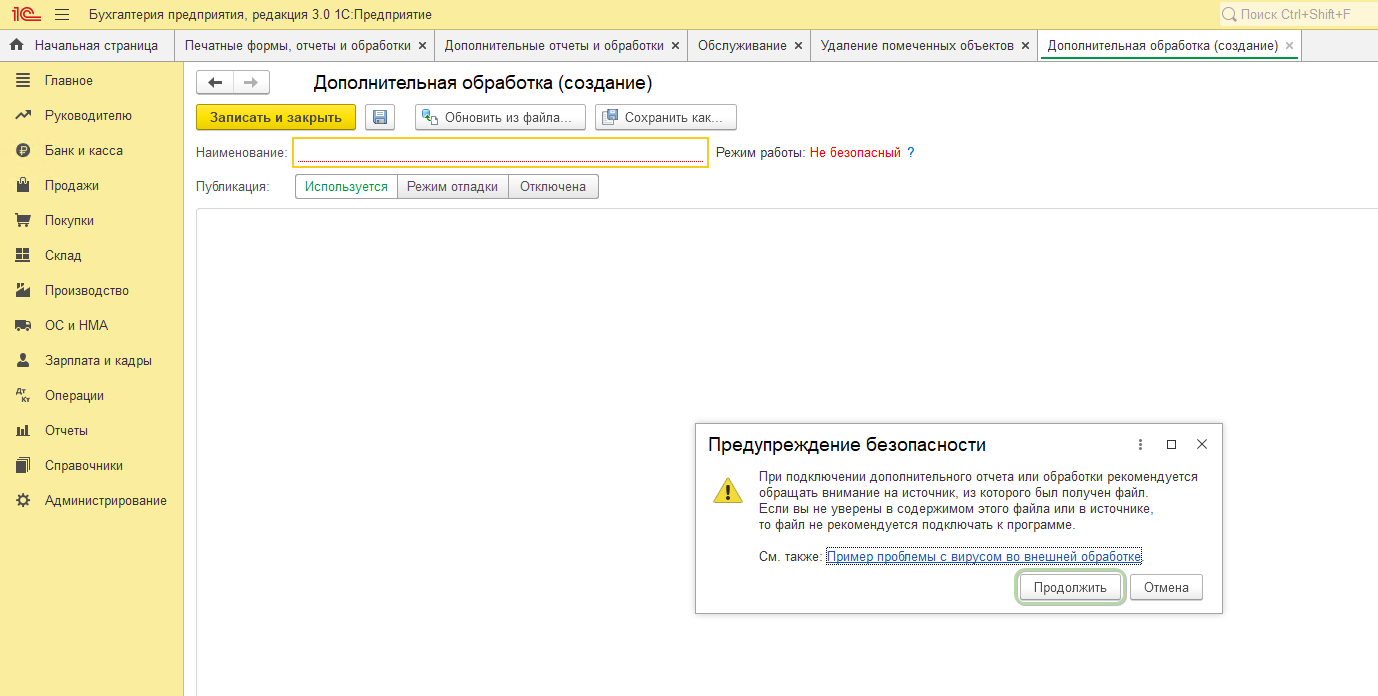Screen dimensions: 1378x696
Task: Click Отмена in the warning dialog
Action: [1166, 587]
